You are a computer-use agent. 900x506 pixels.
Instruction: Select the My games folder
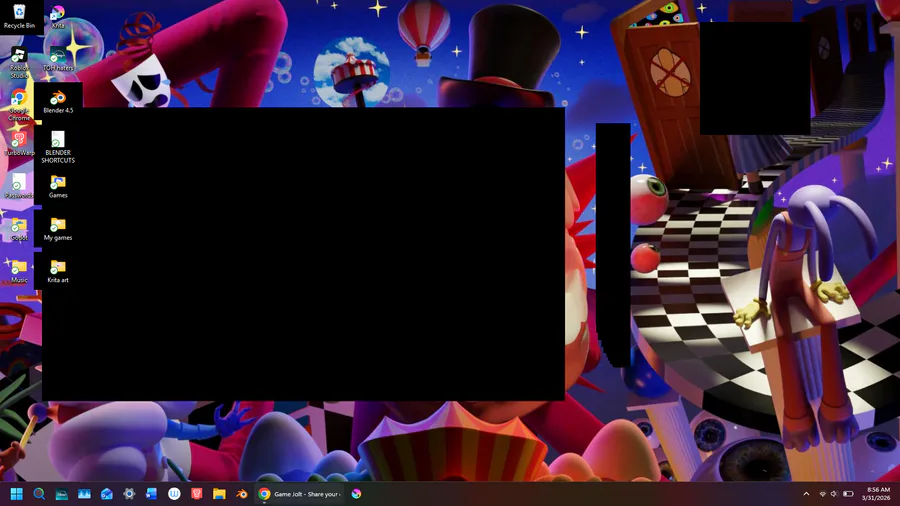[58, 229]
